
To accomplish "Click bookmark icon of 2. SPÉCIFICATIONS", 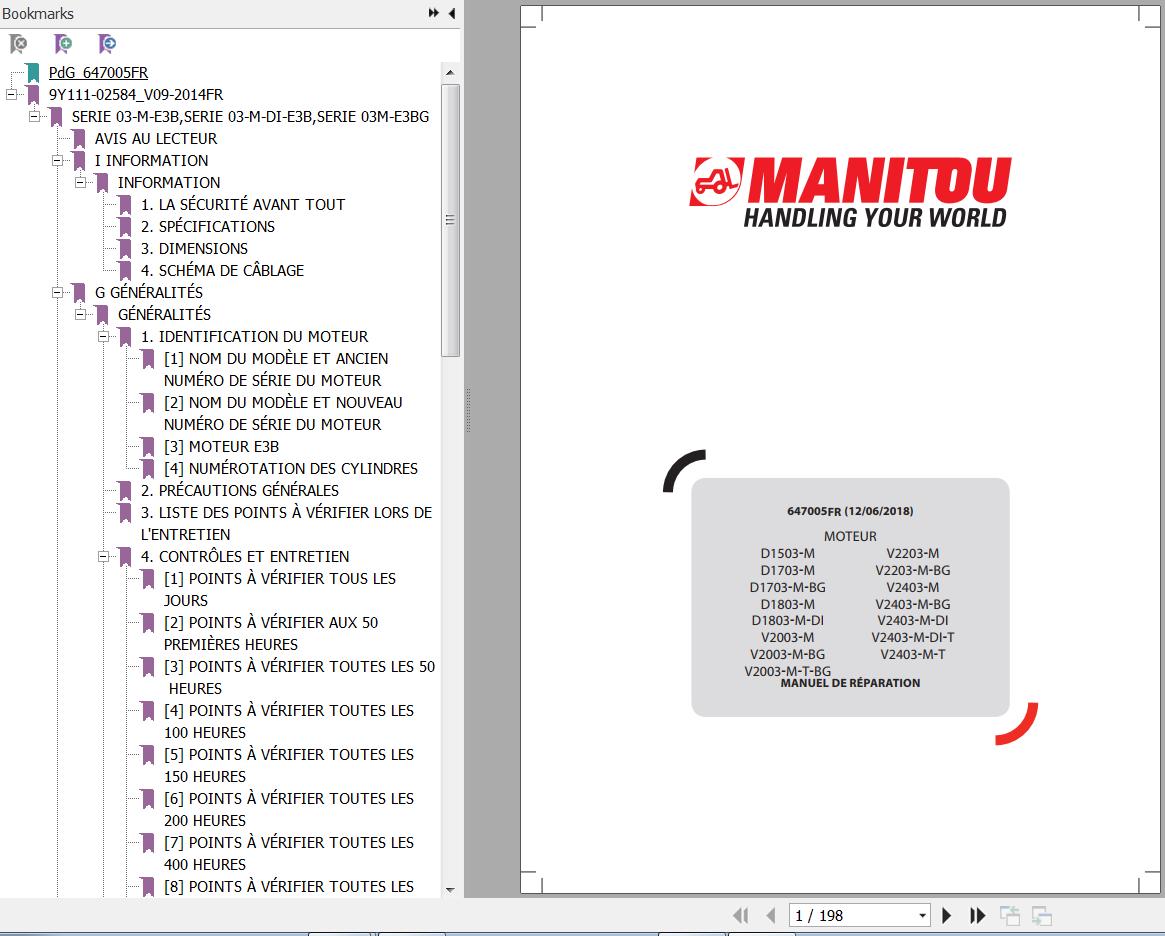I will [x=125, y=227].
